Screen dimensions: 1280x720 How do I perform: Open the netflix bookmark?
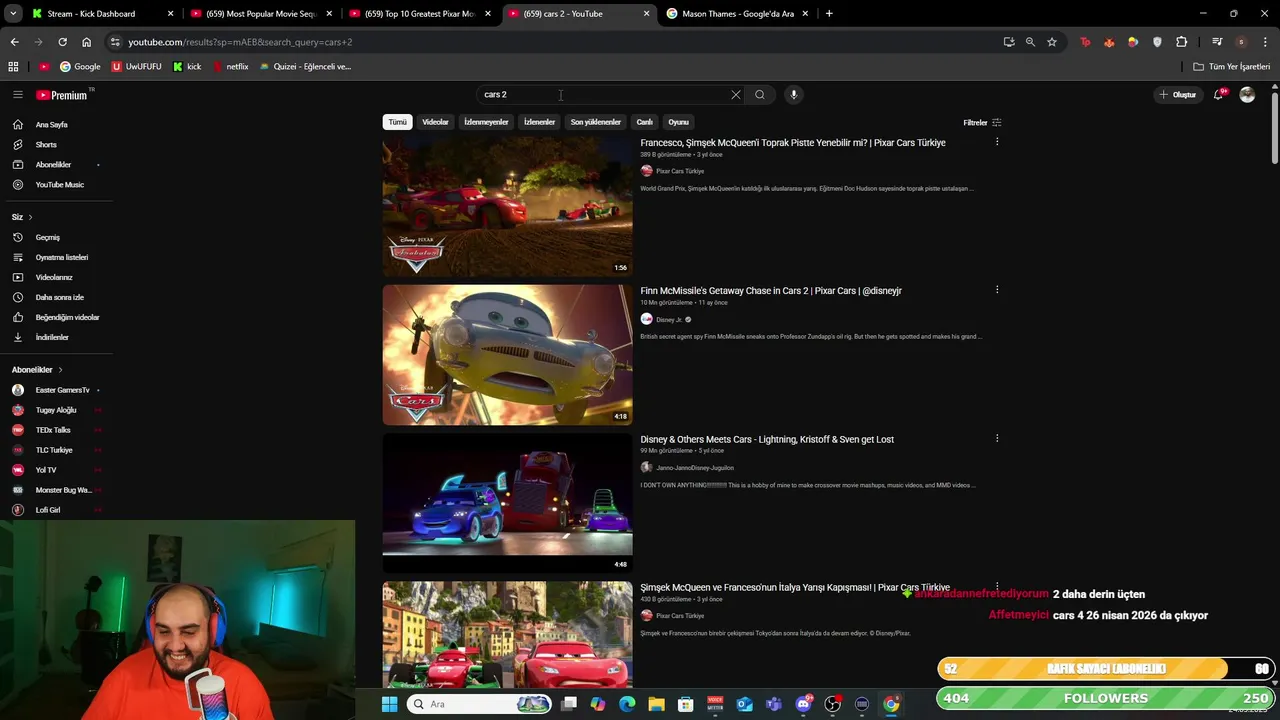(230, 67)
